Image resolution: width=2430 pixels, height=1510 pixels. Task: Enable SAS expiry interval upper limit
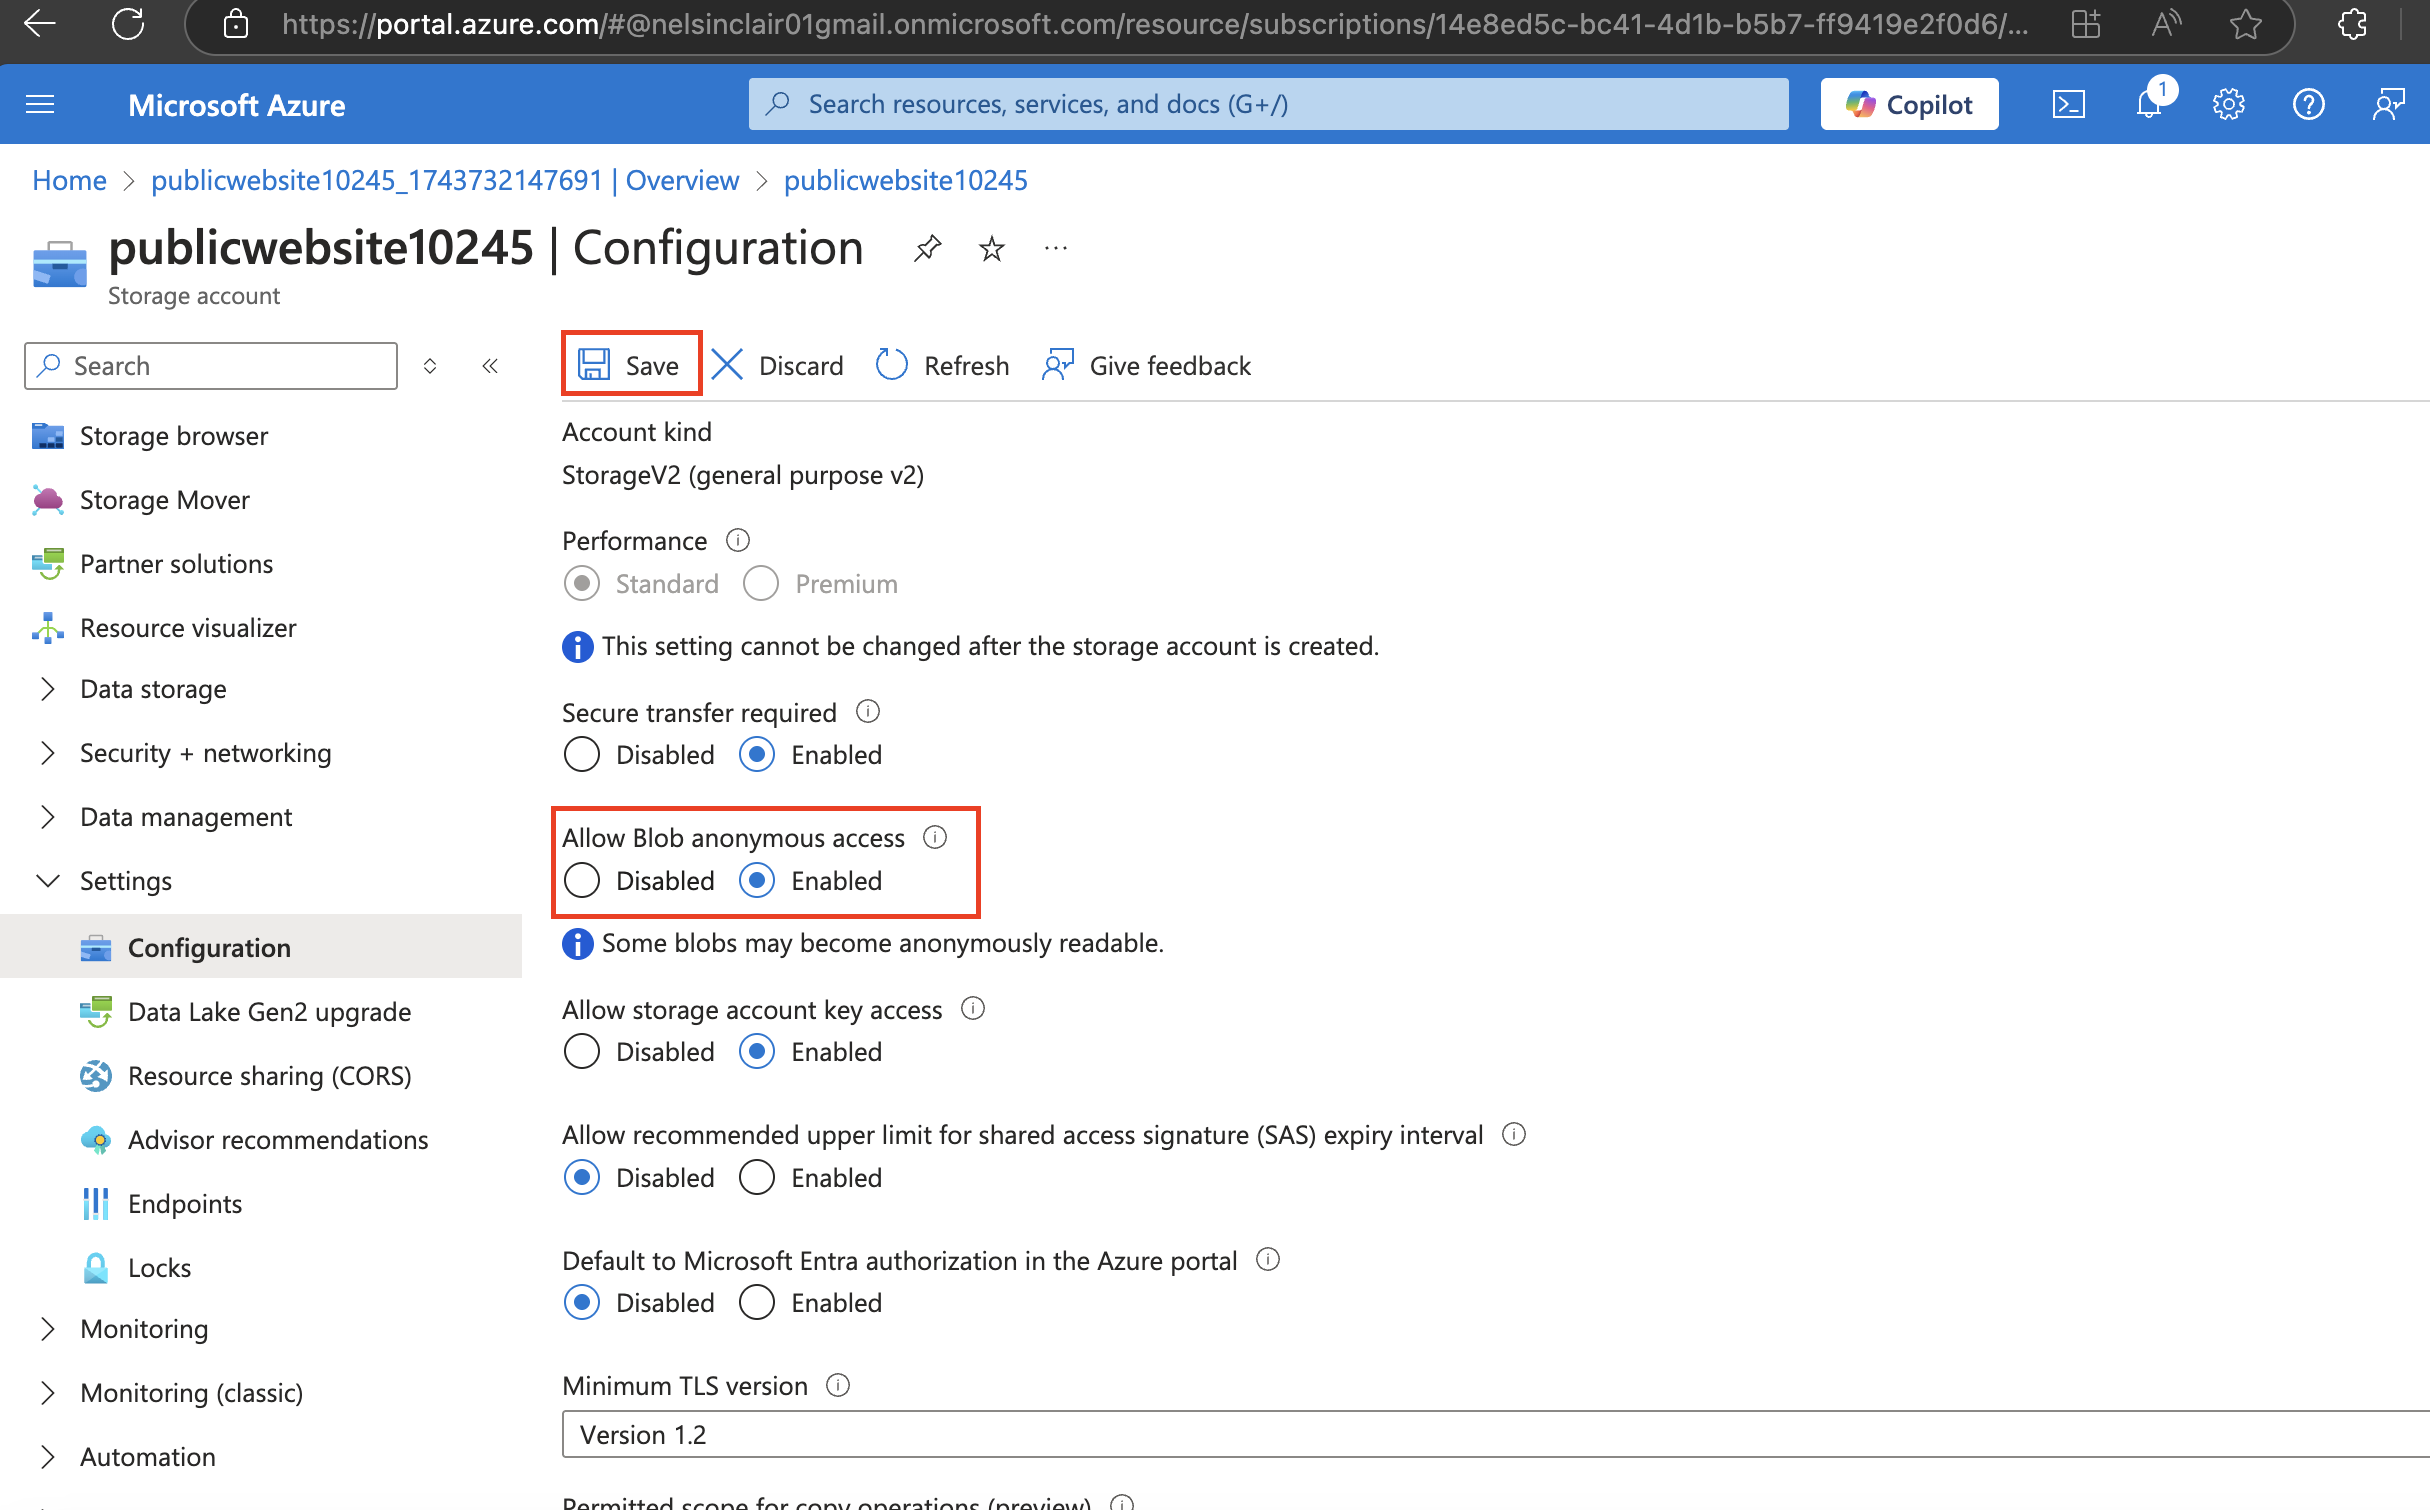coord(757,1177)
